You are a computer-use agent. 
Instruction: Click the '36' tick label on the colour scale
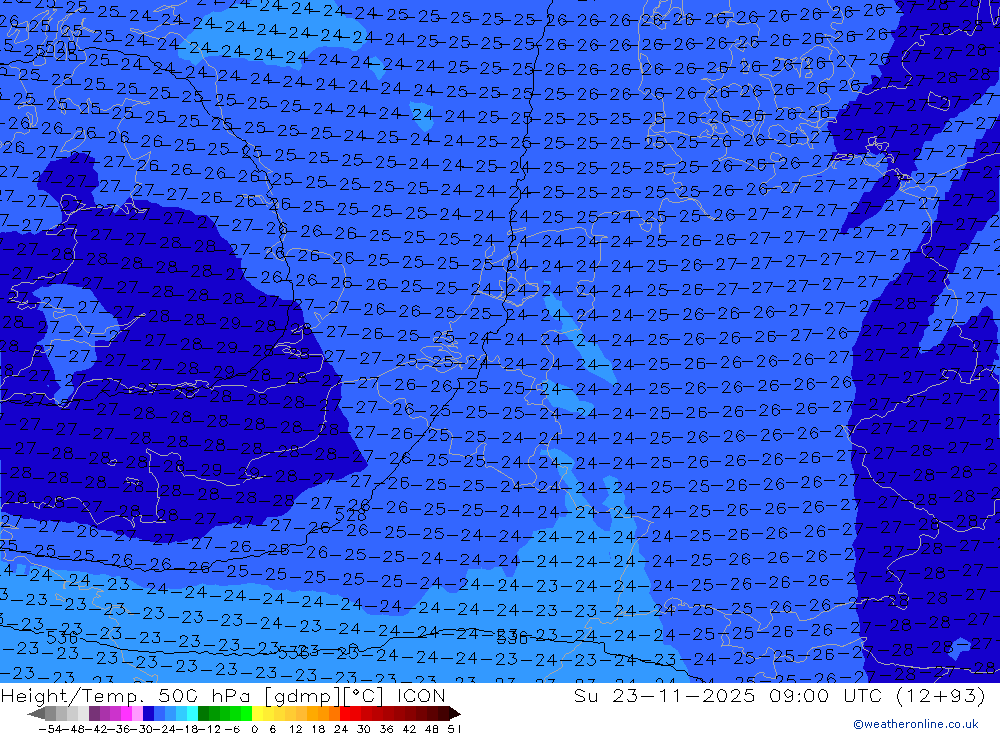click(386, 729)
